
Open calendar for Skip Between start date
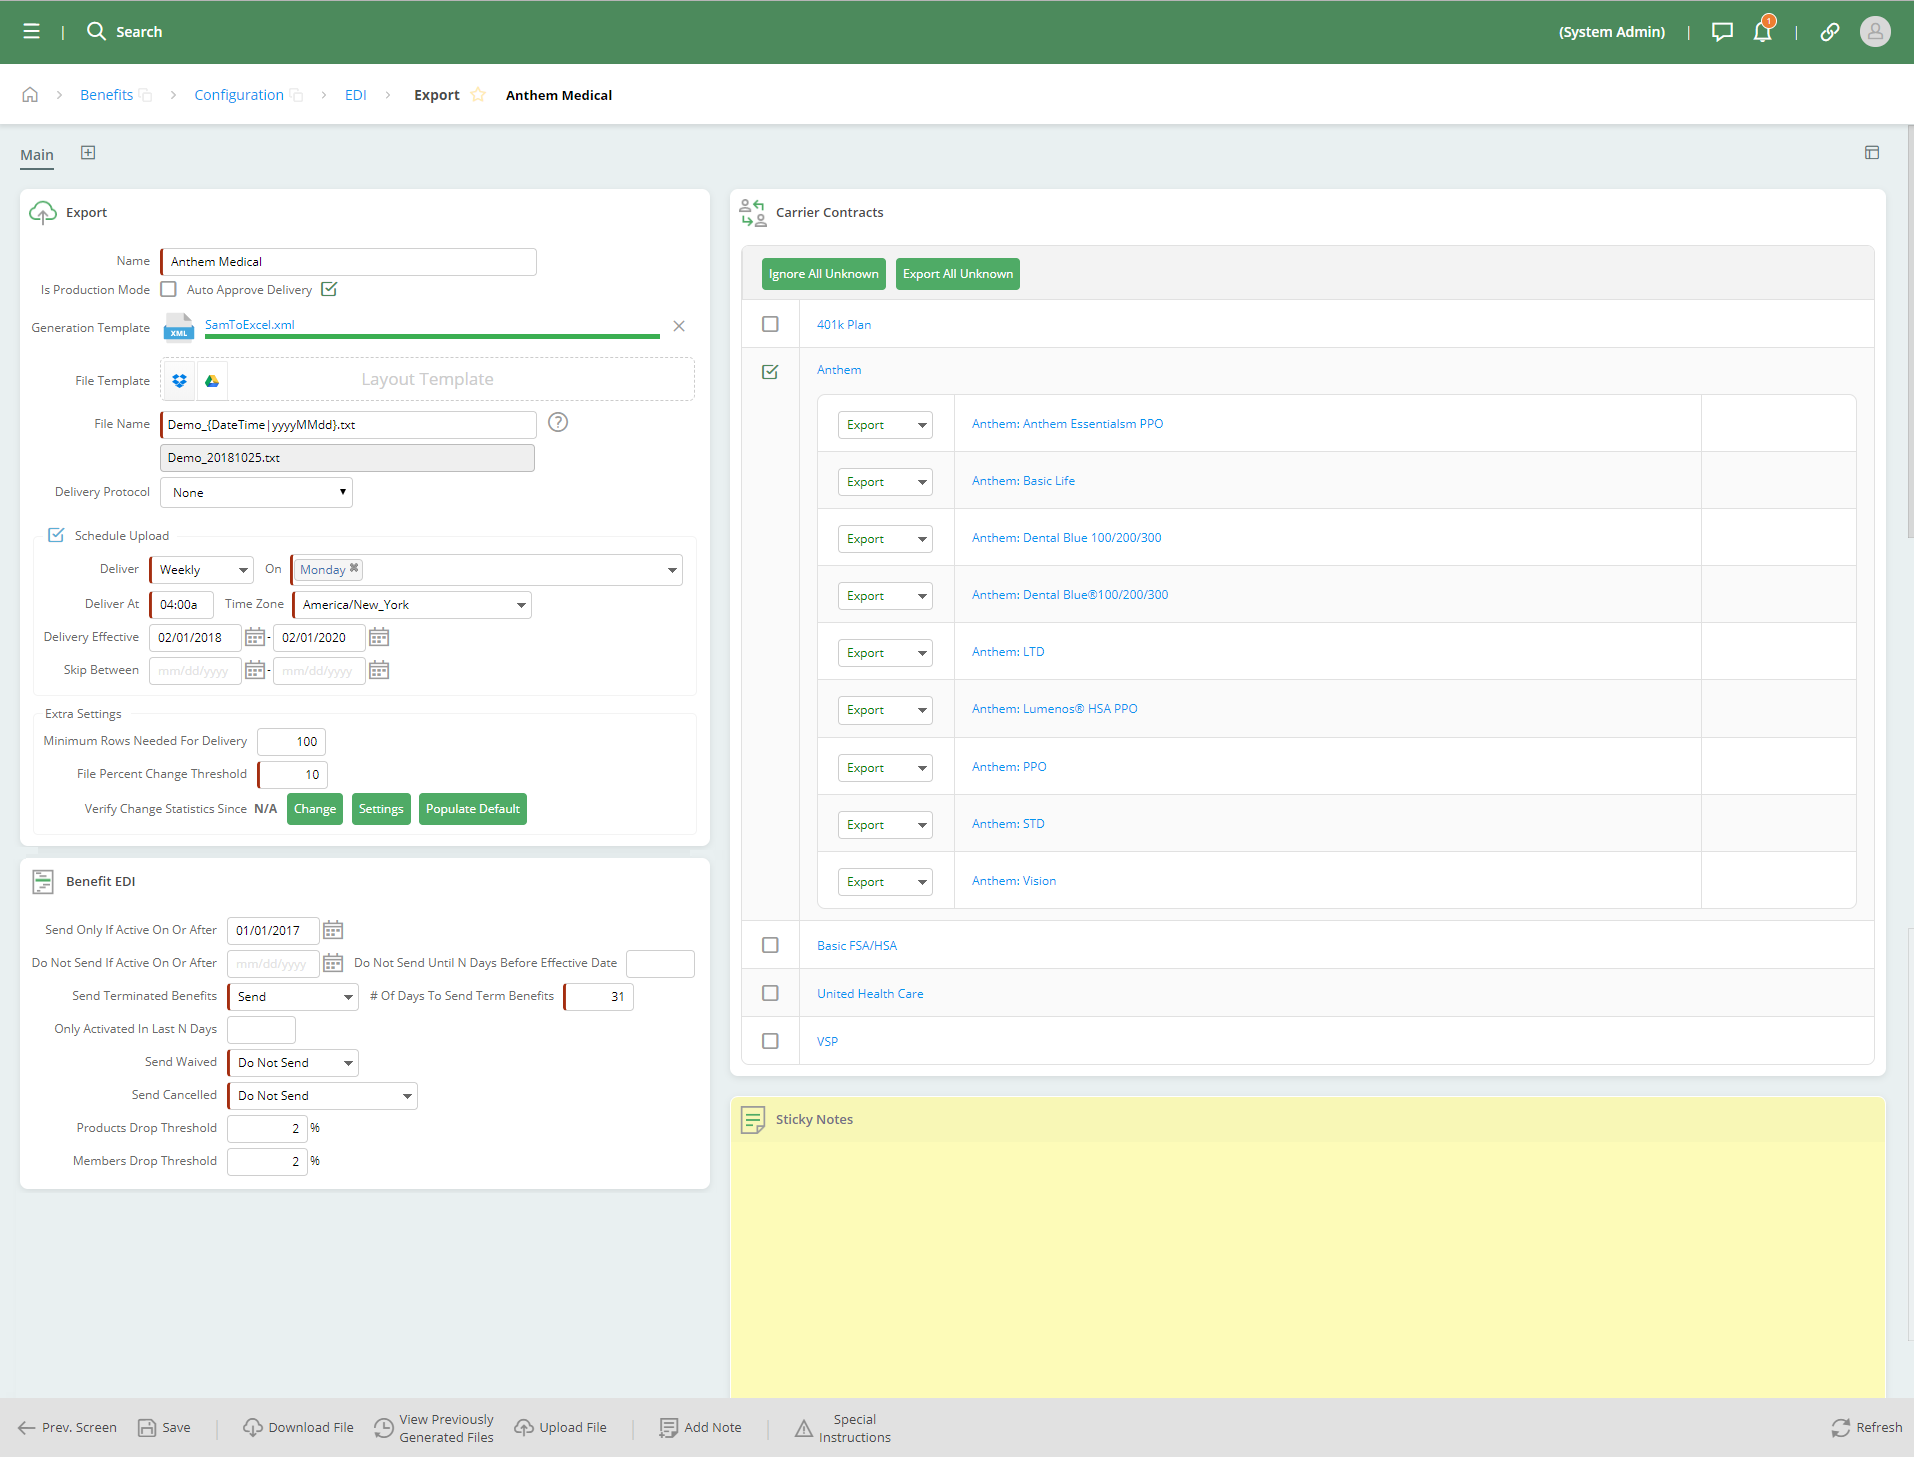[x=255, y=671]
